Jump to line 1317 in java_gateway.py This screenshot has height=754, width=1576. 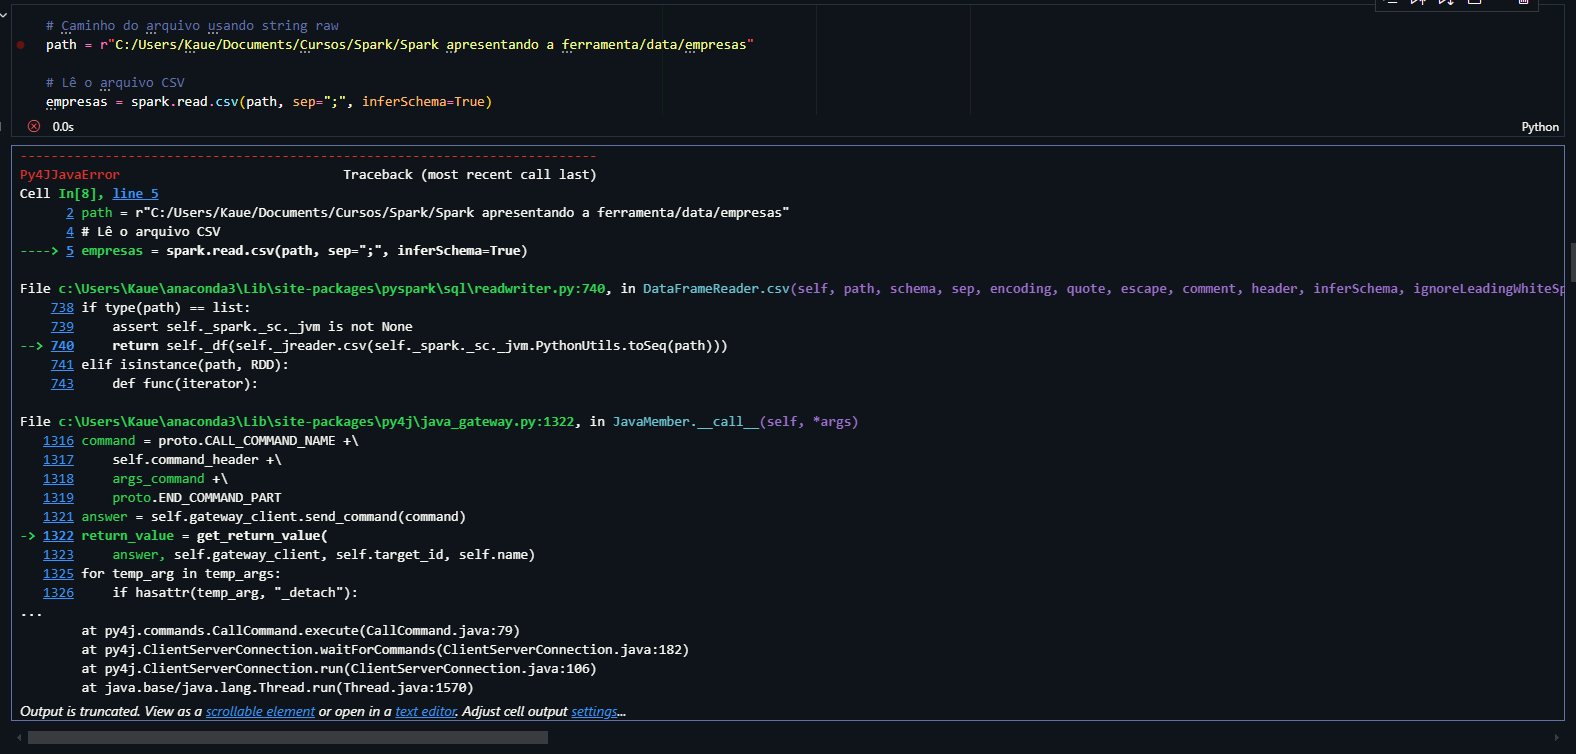[x=58, y=460]
